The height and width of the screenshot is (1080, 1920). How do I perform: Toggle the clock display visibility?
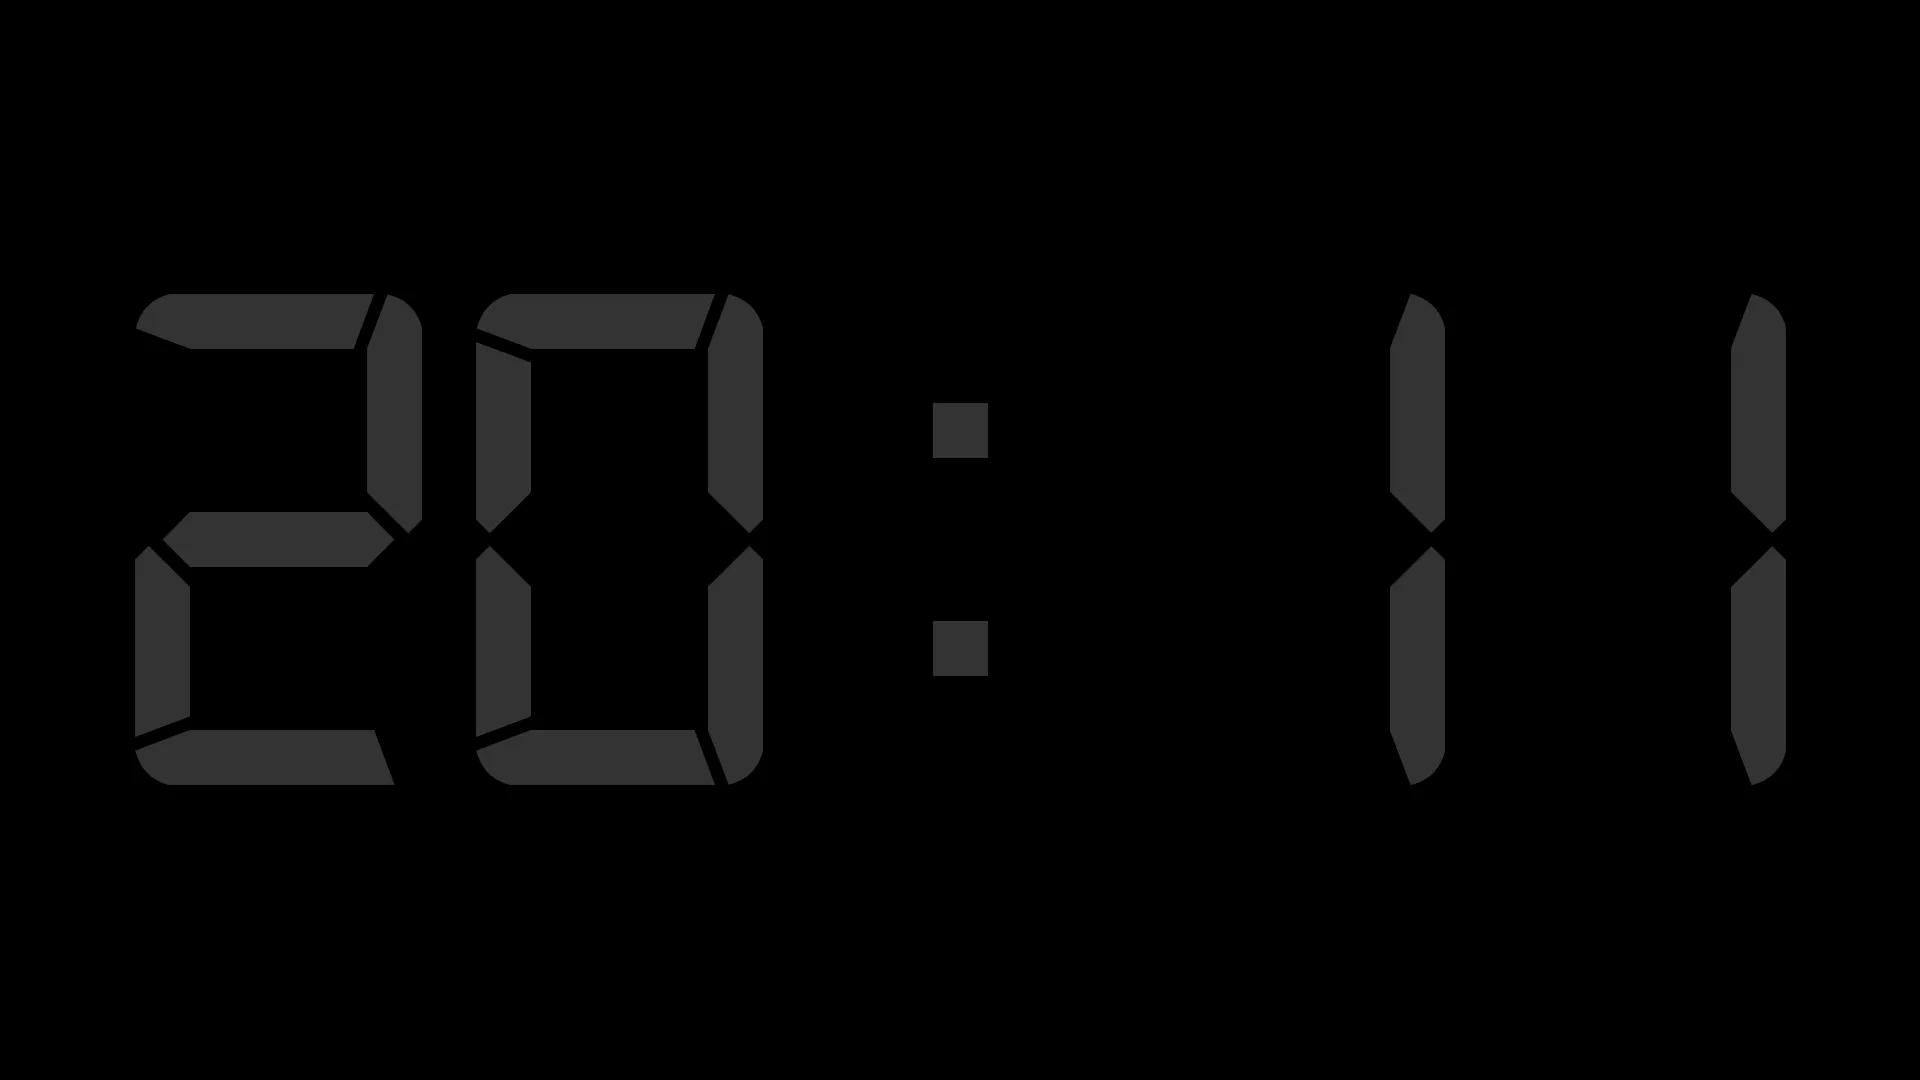[x=960, y=541]
